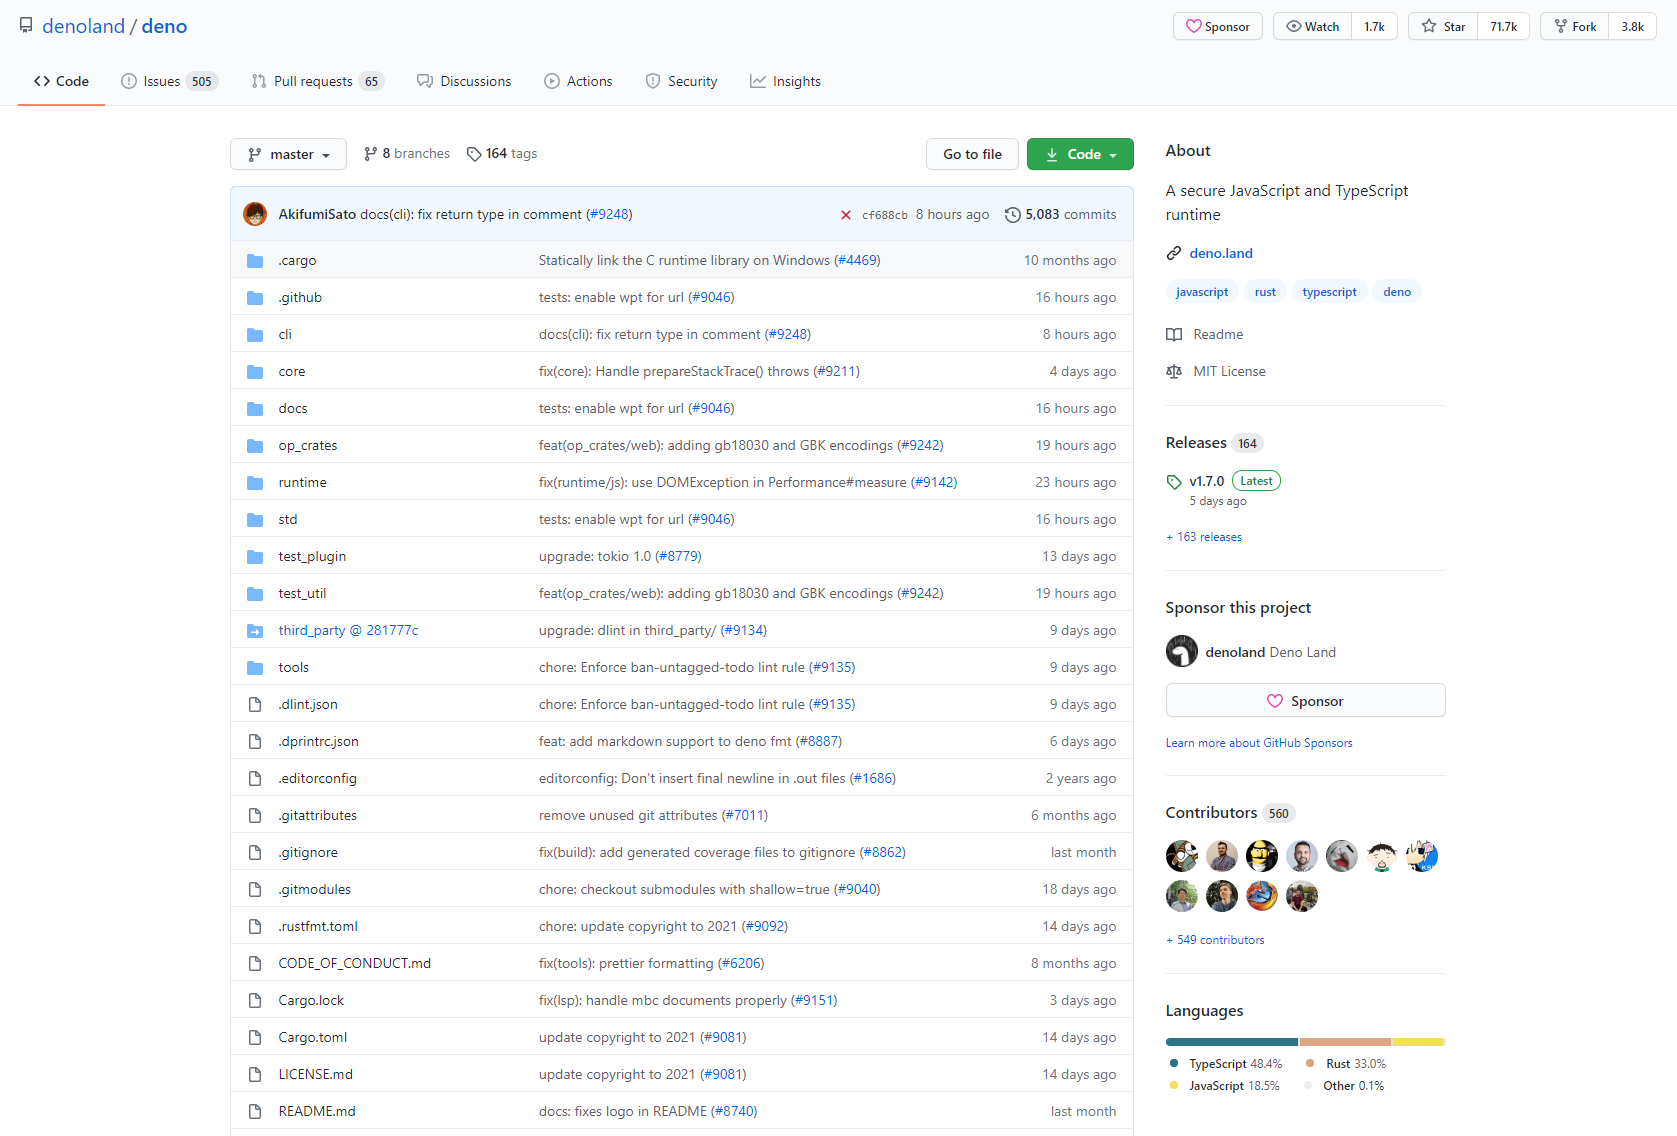Click the Rust 33.0% language entry
The image size is (1677, 1136).
click(x=1346, y=1064)
